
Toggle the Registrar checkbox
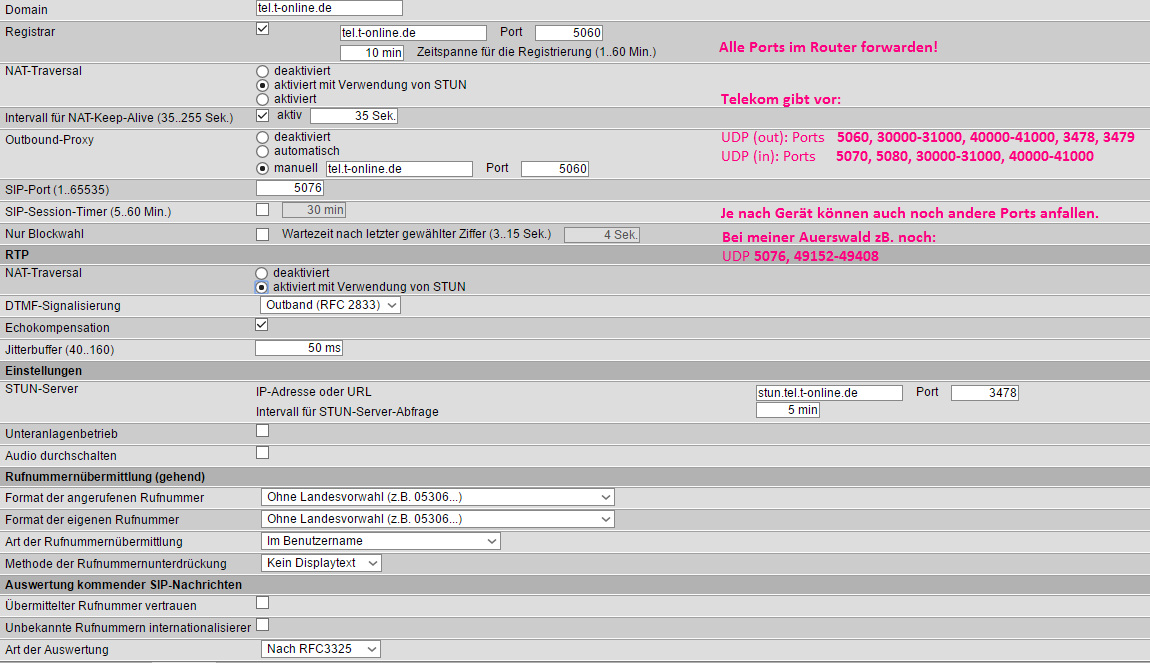pyautogui.click(x=263, y=29)
